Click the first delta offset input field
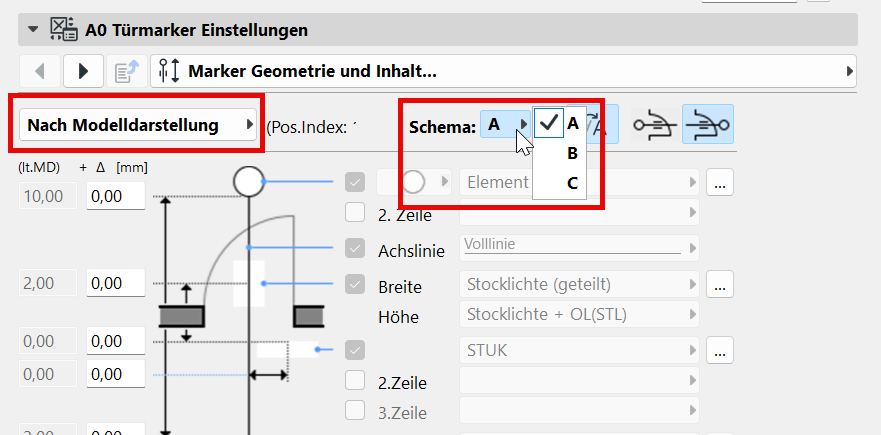This screenshot has width=881, height=435. click(116, 196)
